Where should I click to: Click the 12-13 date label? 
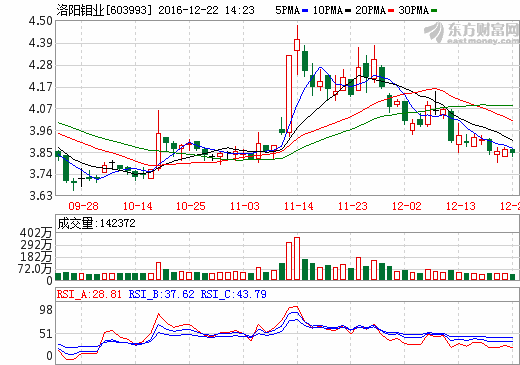tap(461, 206)
